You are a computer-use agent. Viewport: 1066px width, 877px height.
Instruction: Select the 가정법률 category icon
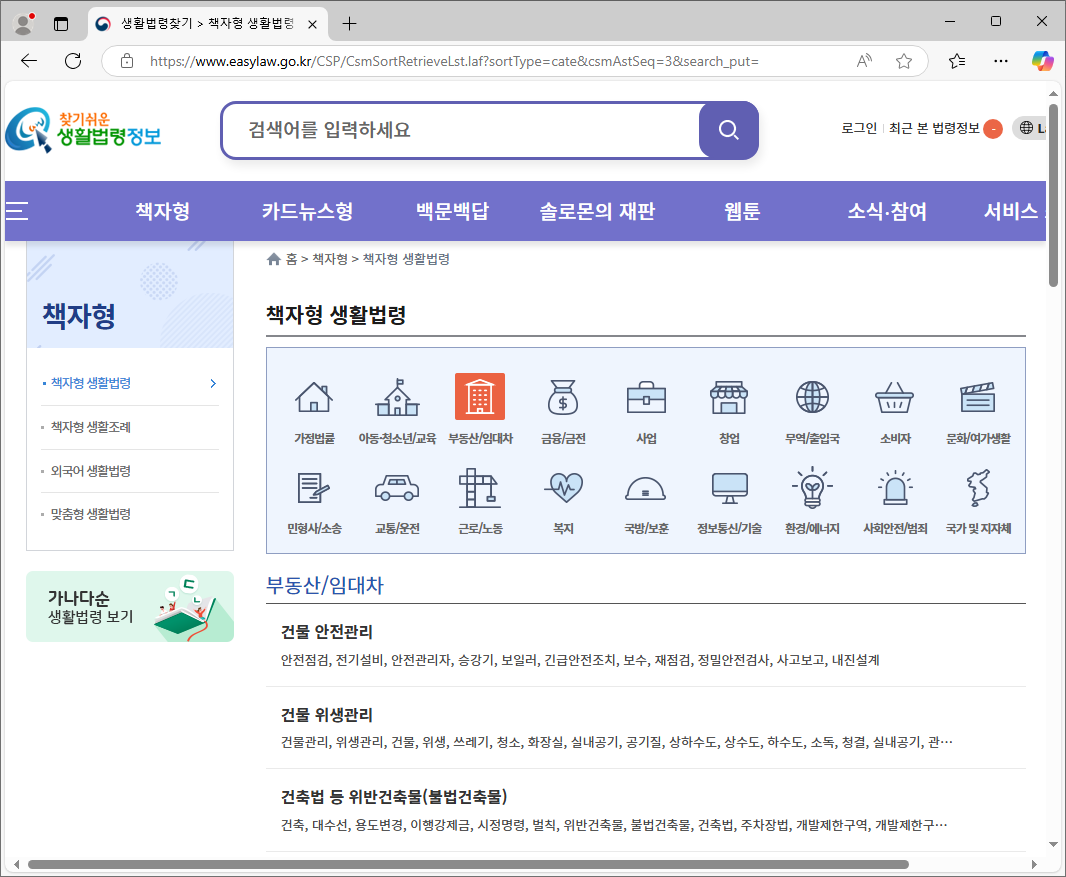[313, 398]
